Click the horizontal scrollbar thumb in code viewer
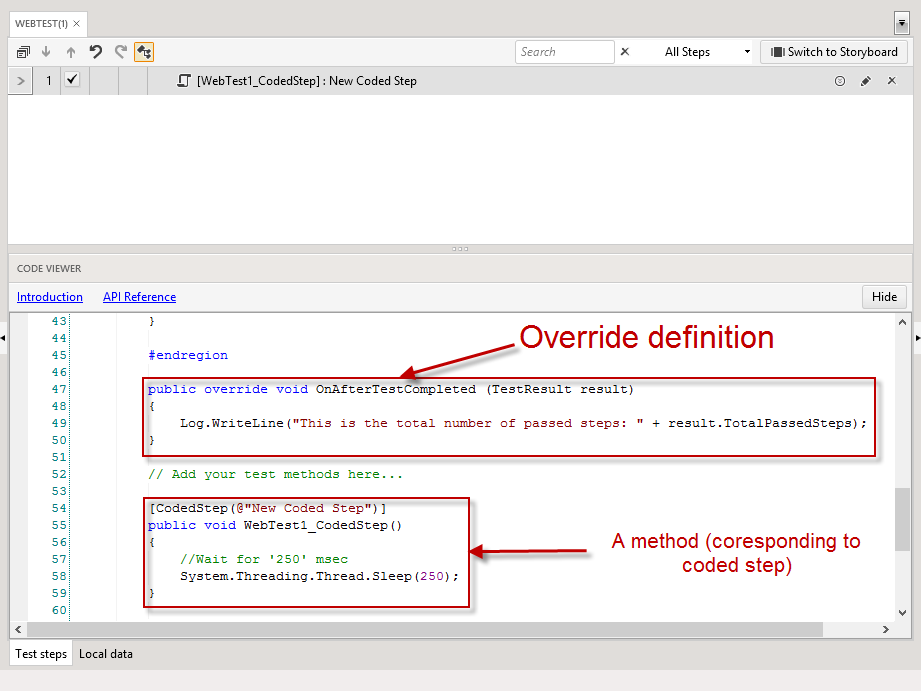 click(x=425, y=629)
